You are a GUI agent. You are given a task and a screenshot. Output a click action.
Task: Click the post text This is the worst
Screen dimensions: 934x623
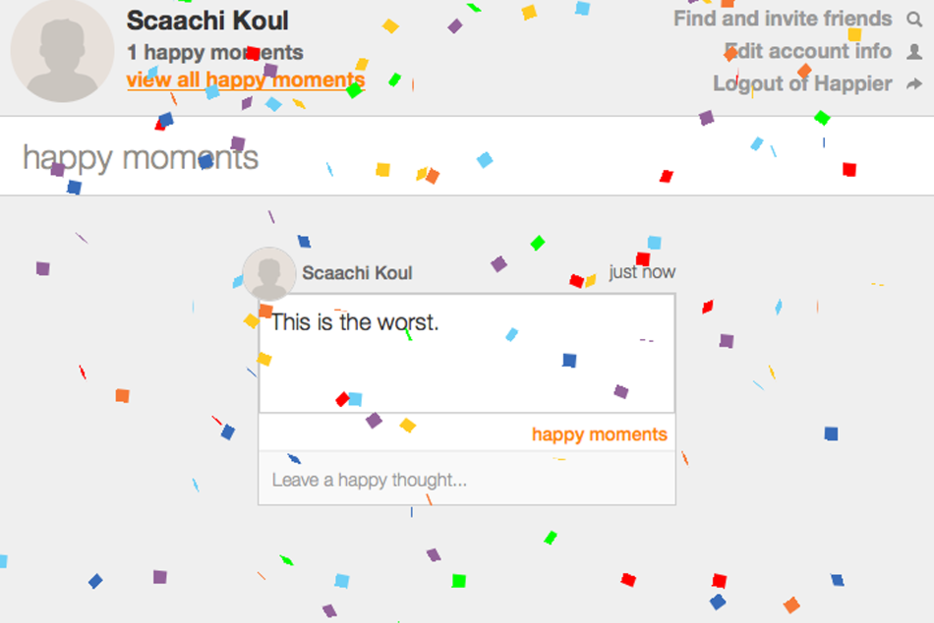(x=355, y=322)
